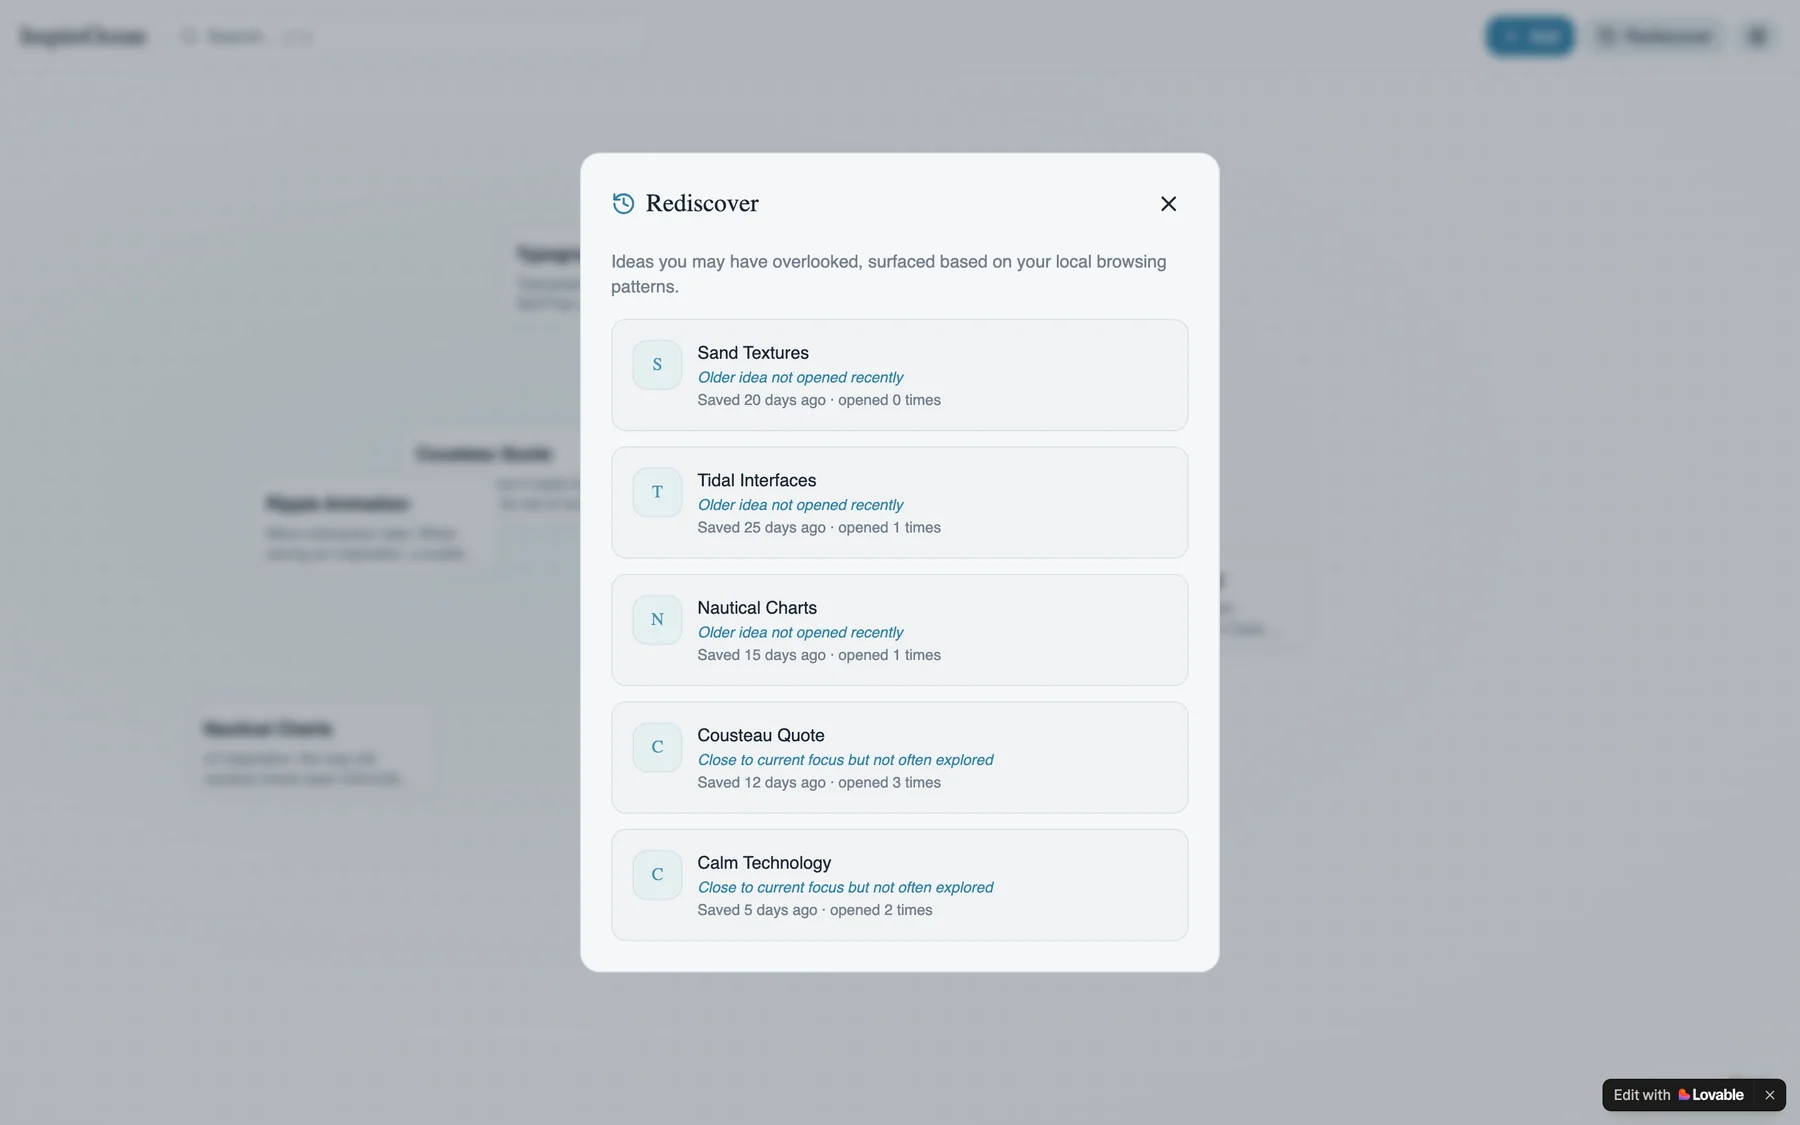Dismiss the Edit with Lovable badge
The image size is (1800, 1125).
[1769, 1095]
